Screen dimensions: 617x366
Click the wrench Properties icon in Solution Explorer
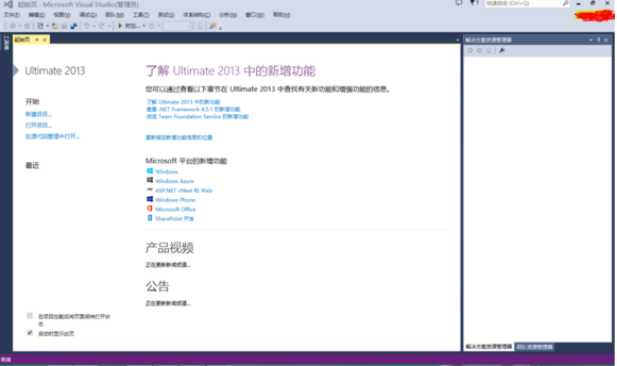pyautogui.click(x=502, y=50)
